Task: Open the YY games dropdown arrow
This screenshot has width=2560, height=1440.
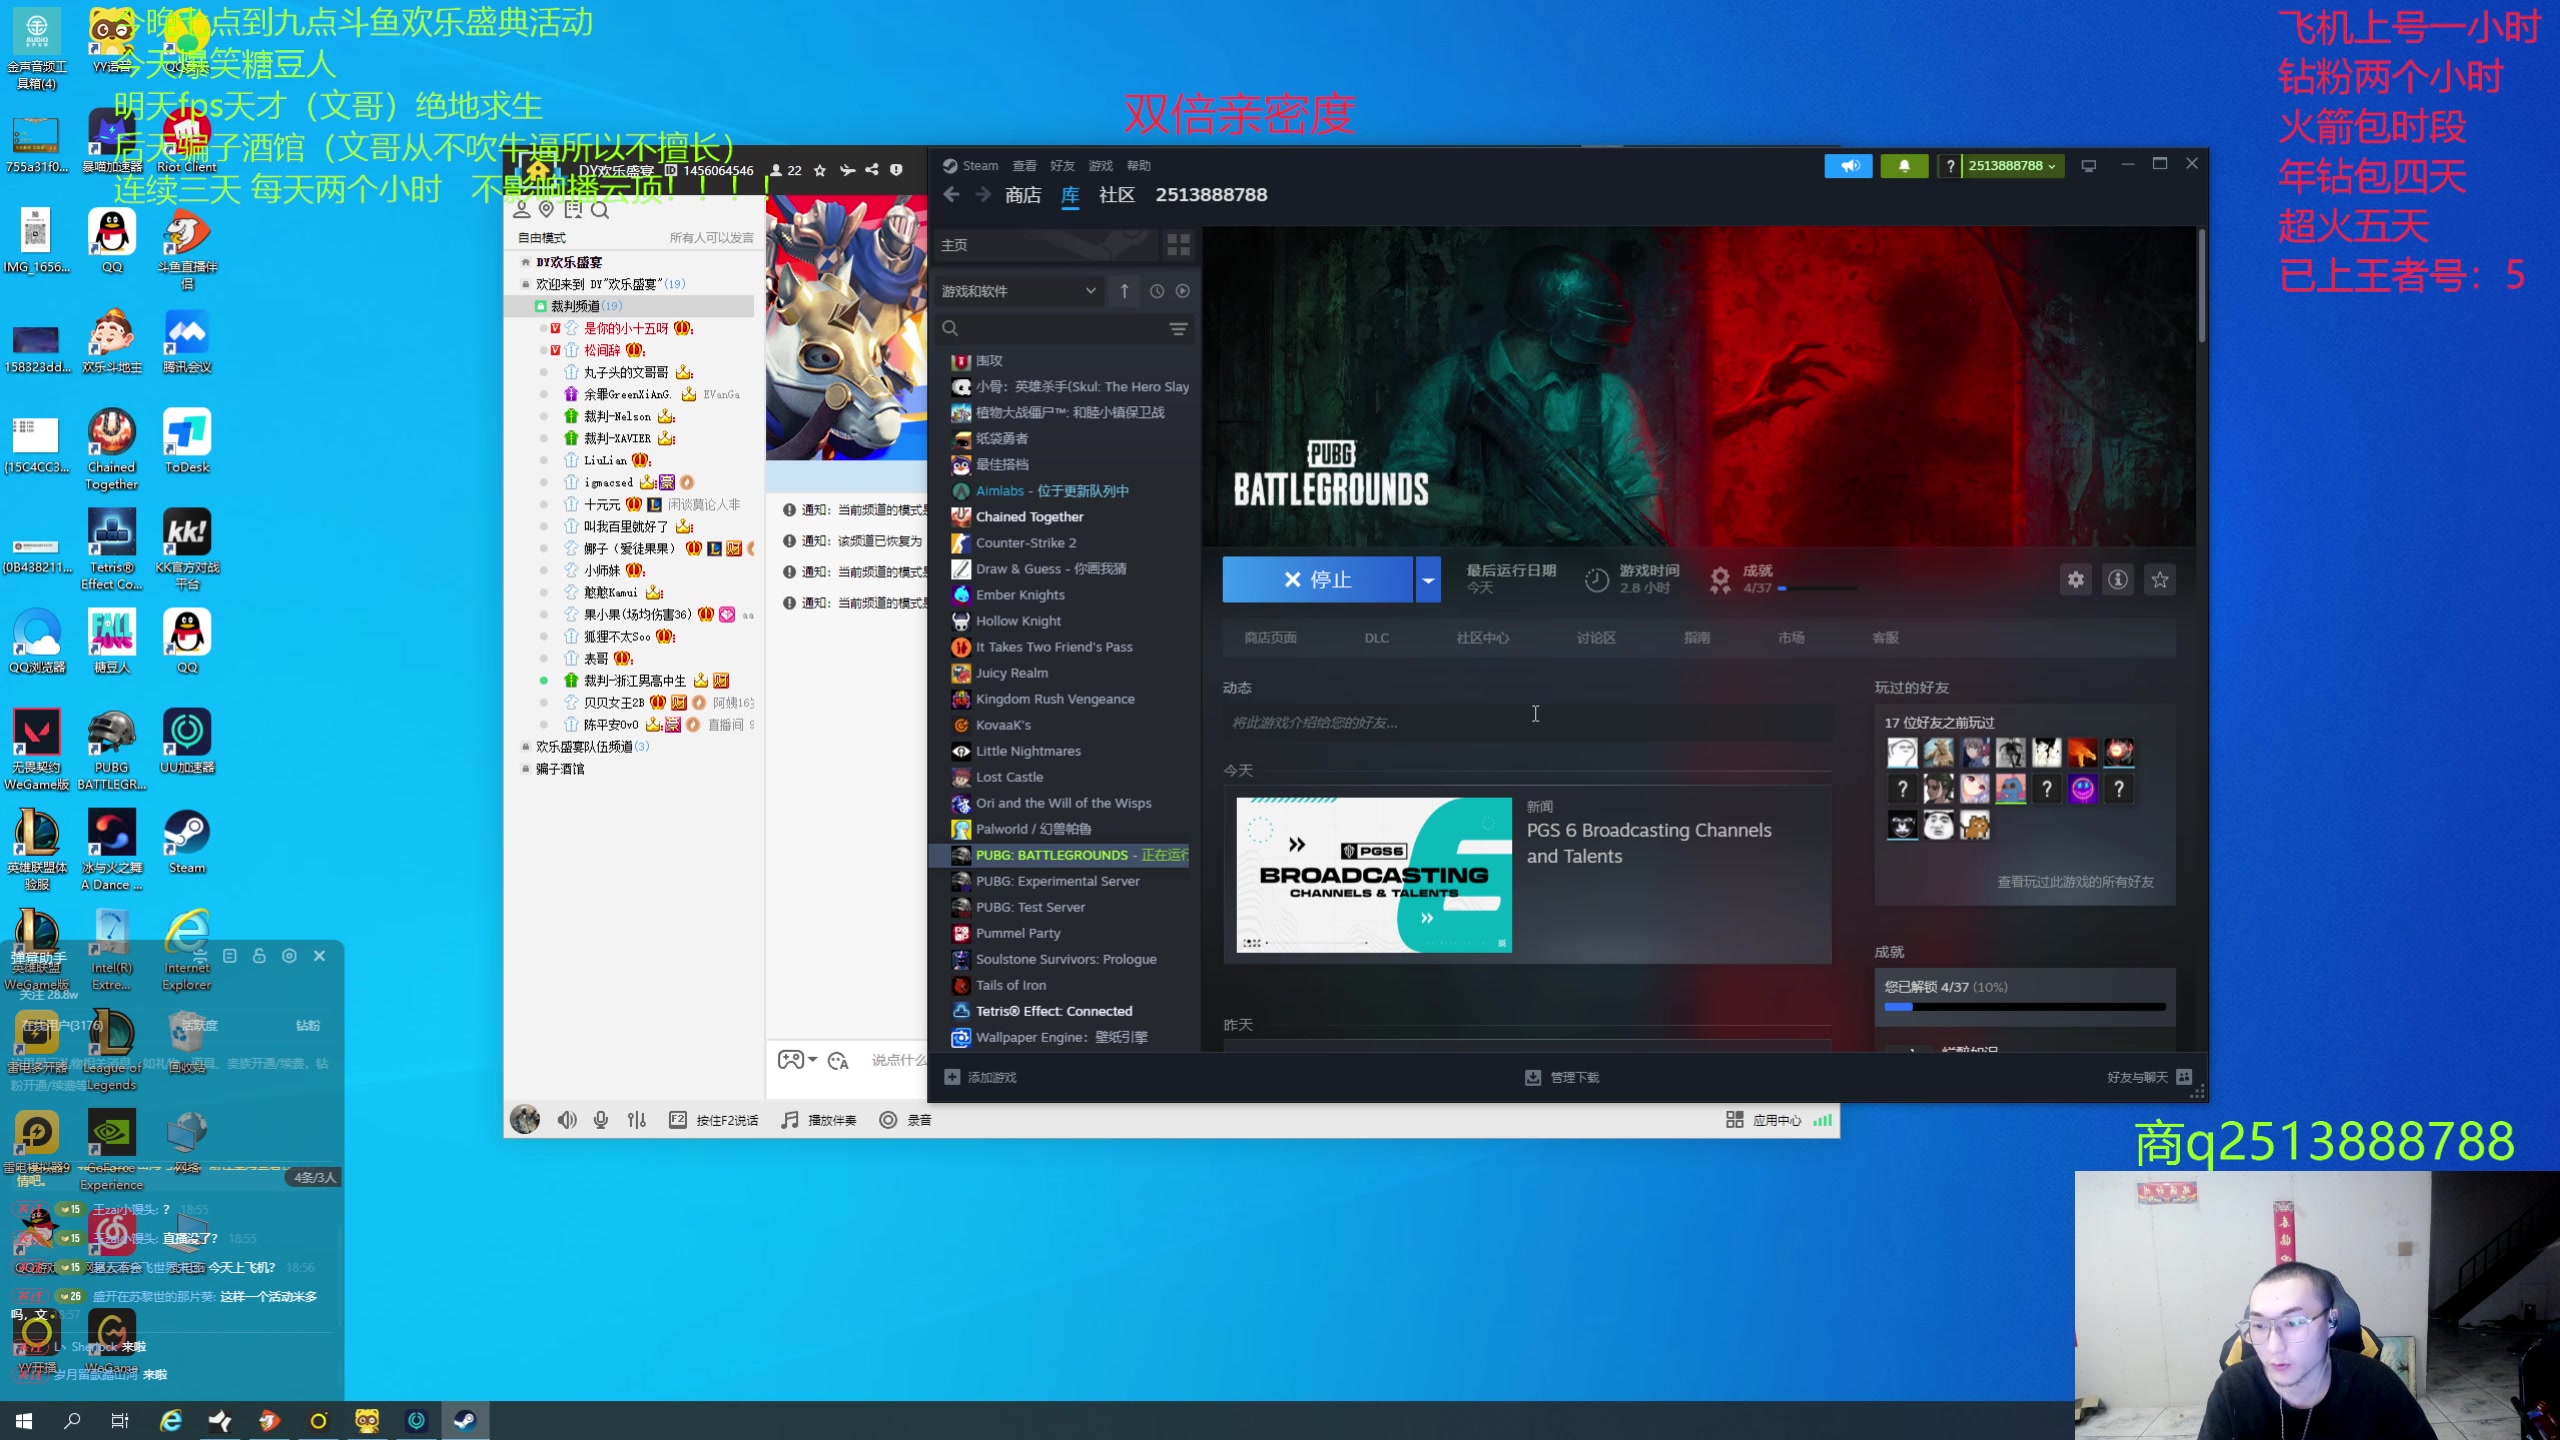Action: [x=813, y=1060]
